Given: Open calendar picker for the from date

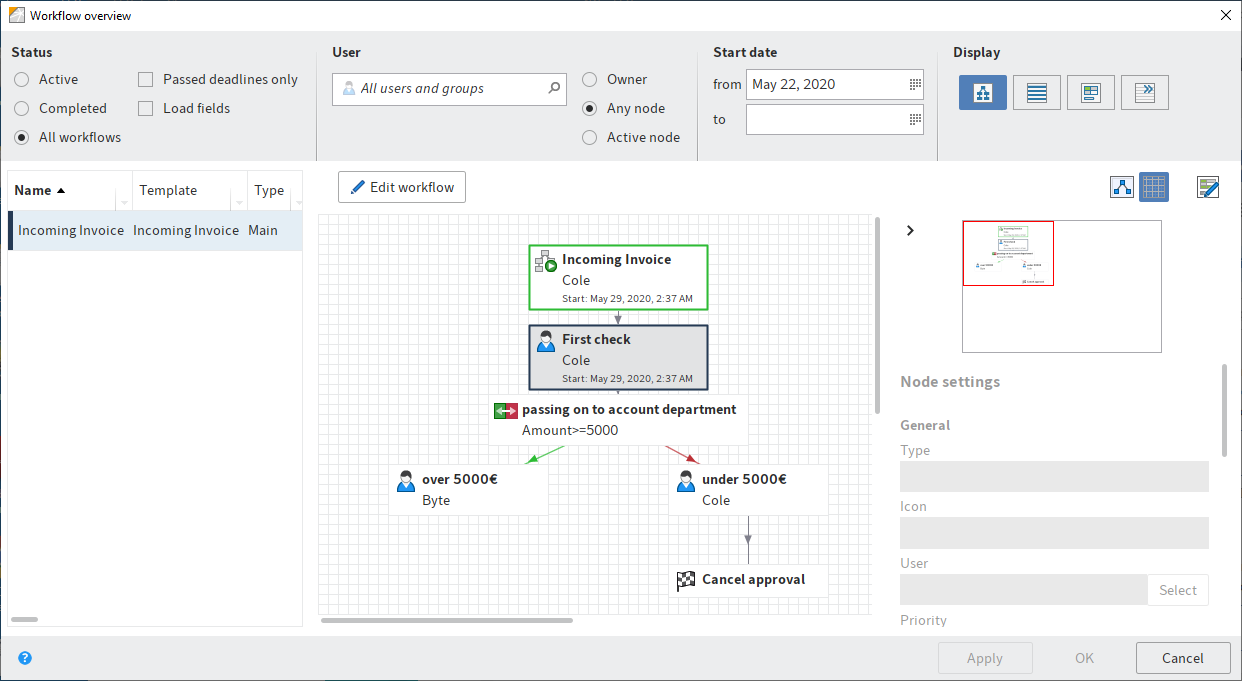Looking at the screenshot, I should tap(914, 85).
